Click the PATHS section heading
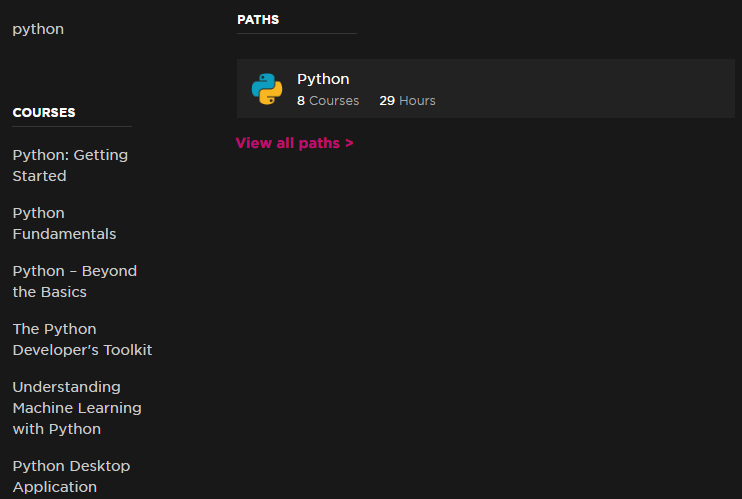The image size is (742, 499). click(x=258, y=20)
